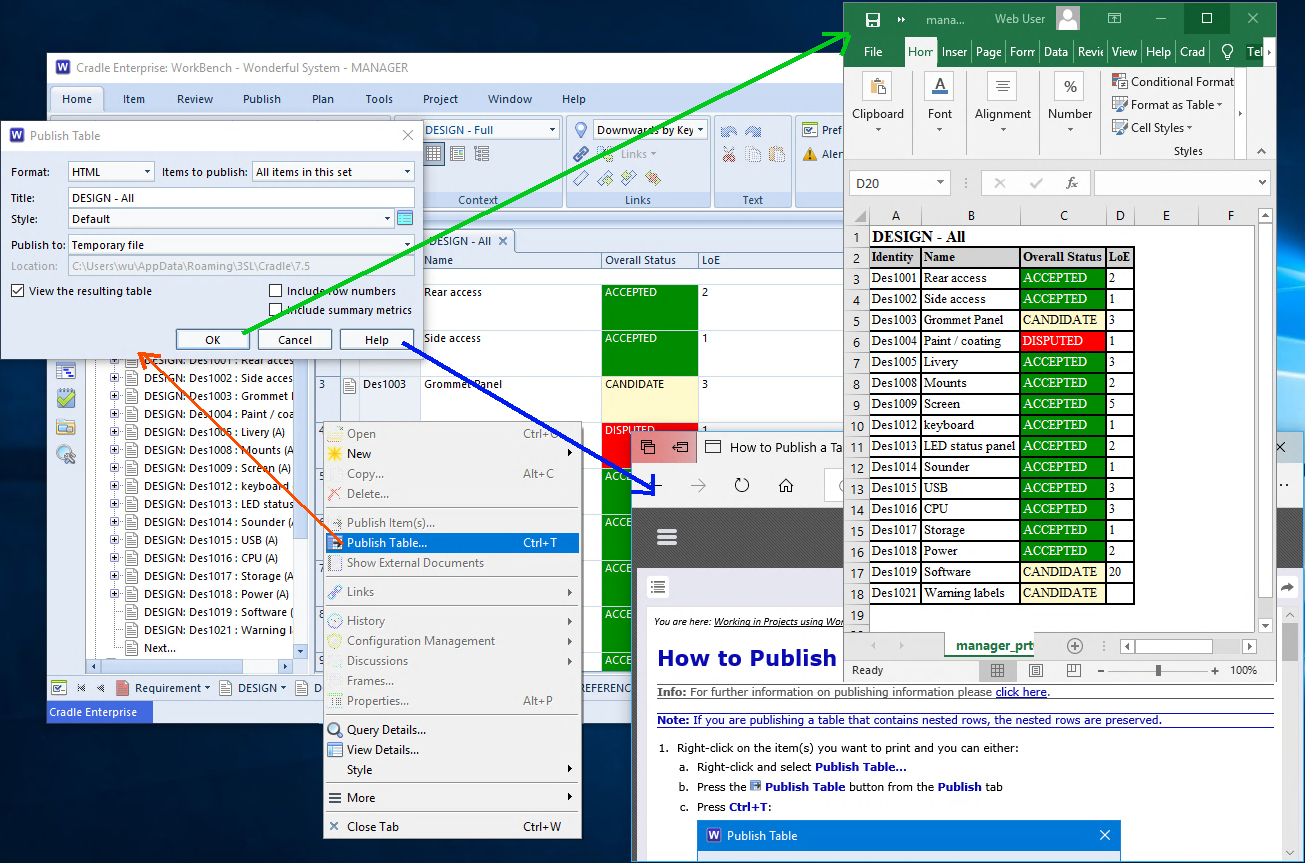Click the Preferences icon in WorkBench ribbon
Image resolution: width=1305 pixels, height=863 pixels.
coord(810,130)
